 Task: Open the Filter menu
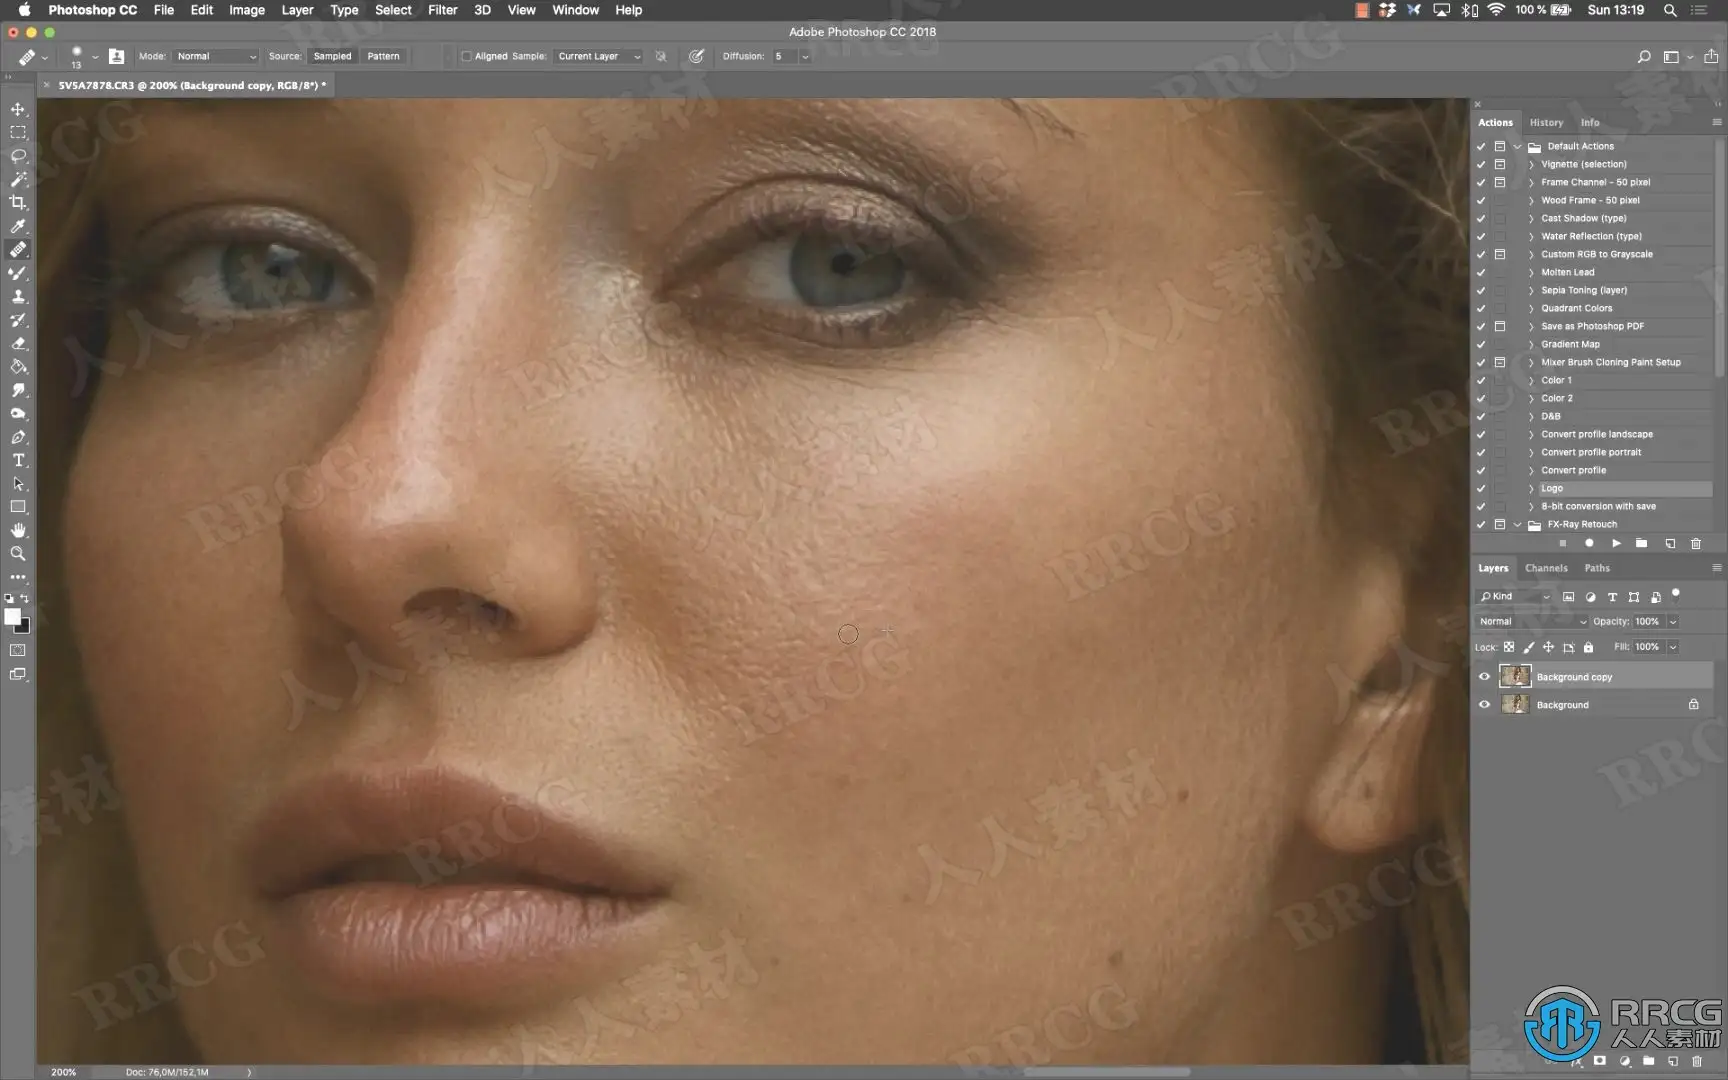pos(442,10)
